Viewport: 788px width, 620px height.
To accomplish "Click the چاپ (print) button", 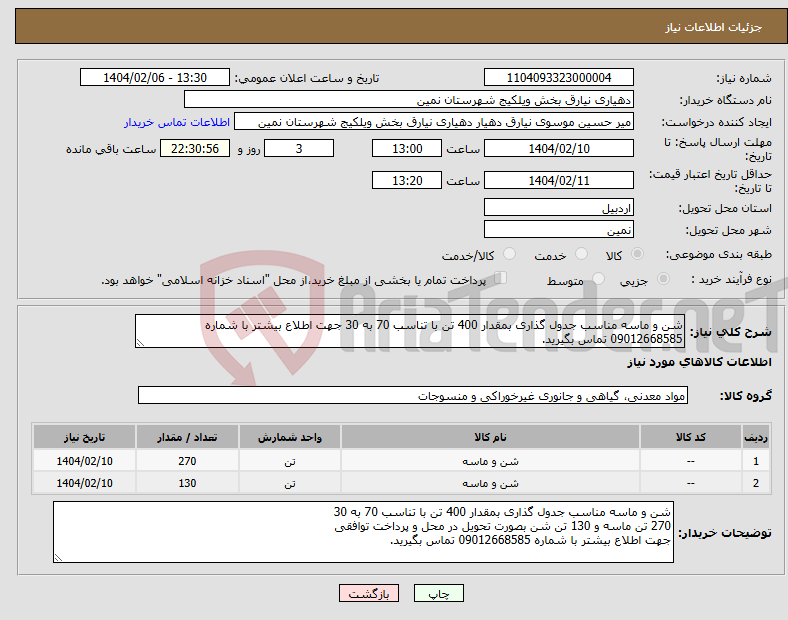I will [x=438, y=593].
